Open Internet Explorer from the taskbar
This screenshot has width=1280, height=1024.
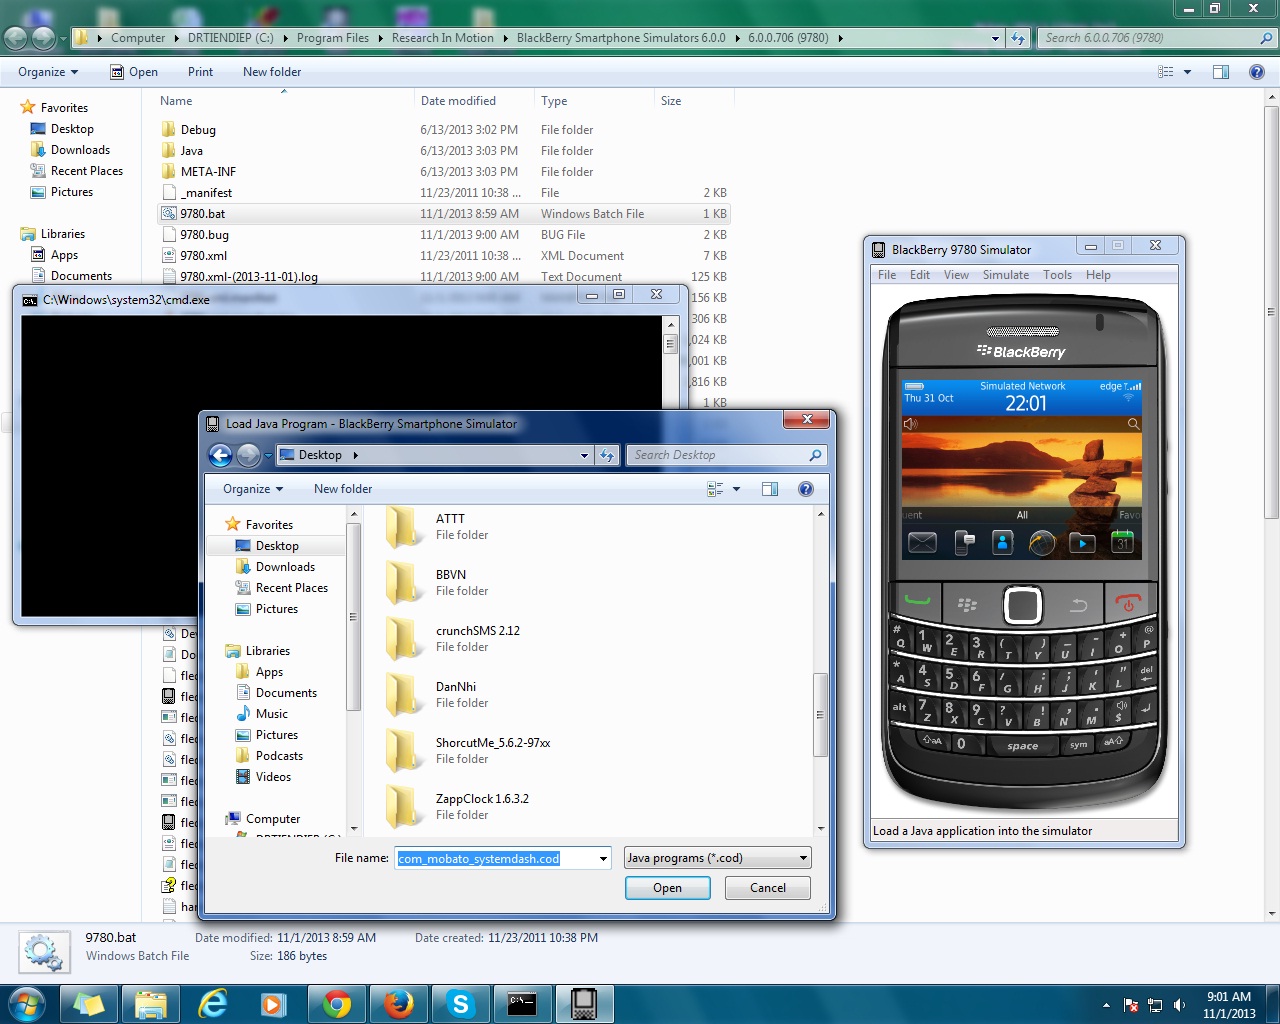click(213, 1004)
